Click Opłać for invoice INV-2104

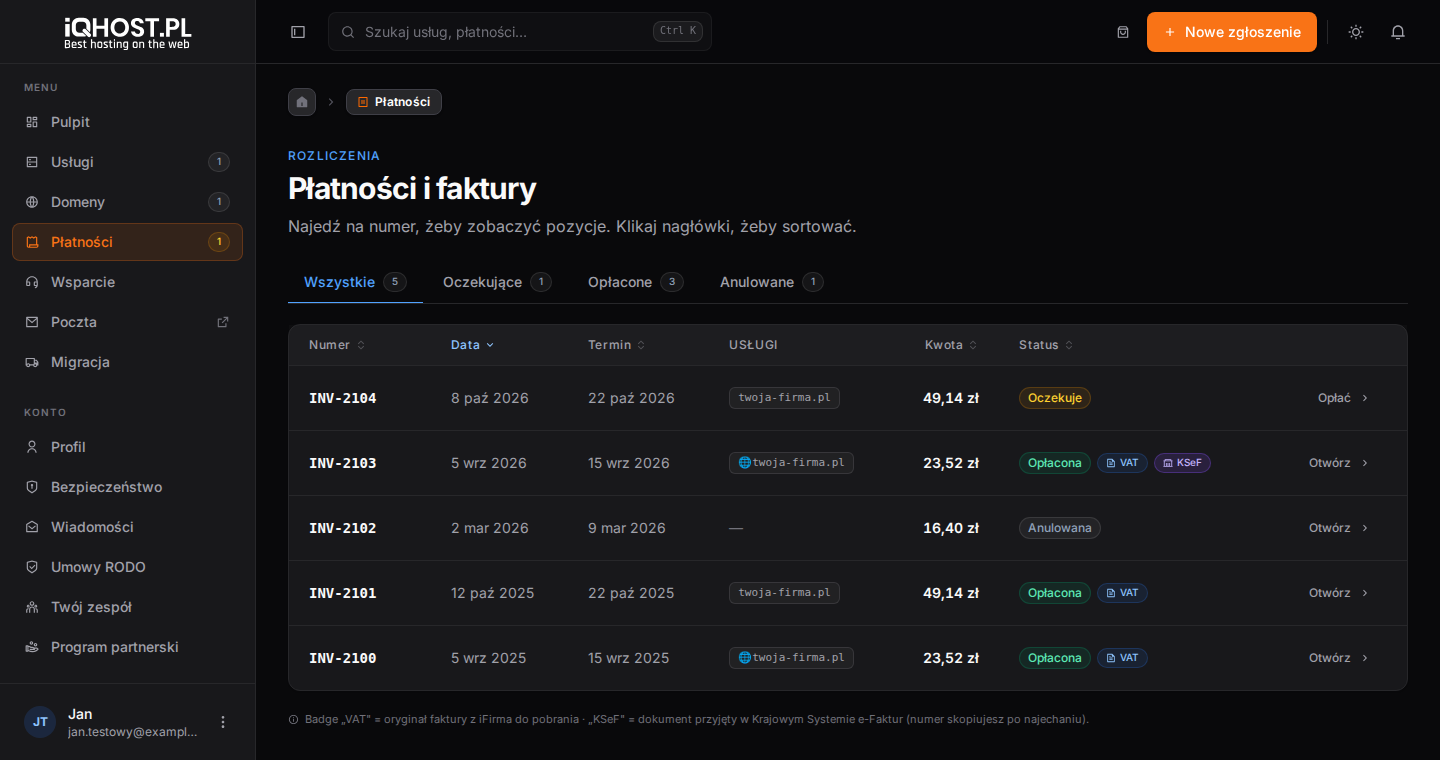click(1343, 398)
